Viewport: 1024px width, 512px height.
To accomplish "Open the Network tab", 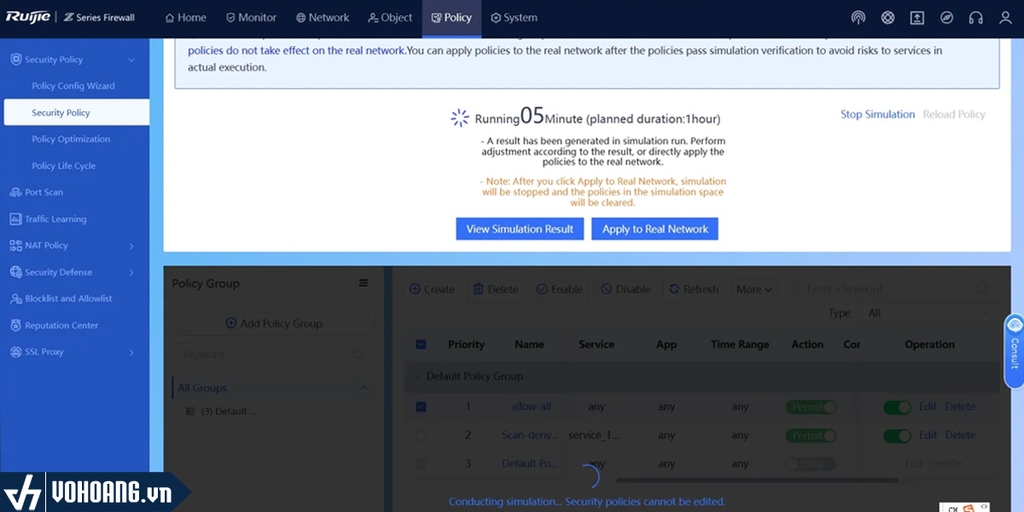I will click(x=323, y=18).
